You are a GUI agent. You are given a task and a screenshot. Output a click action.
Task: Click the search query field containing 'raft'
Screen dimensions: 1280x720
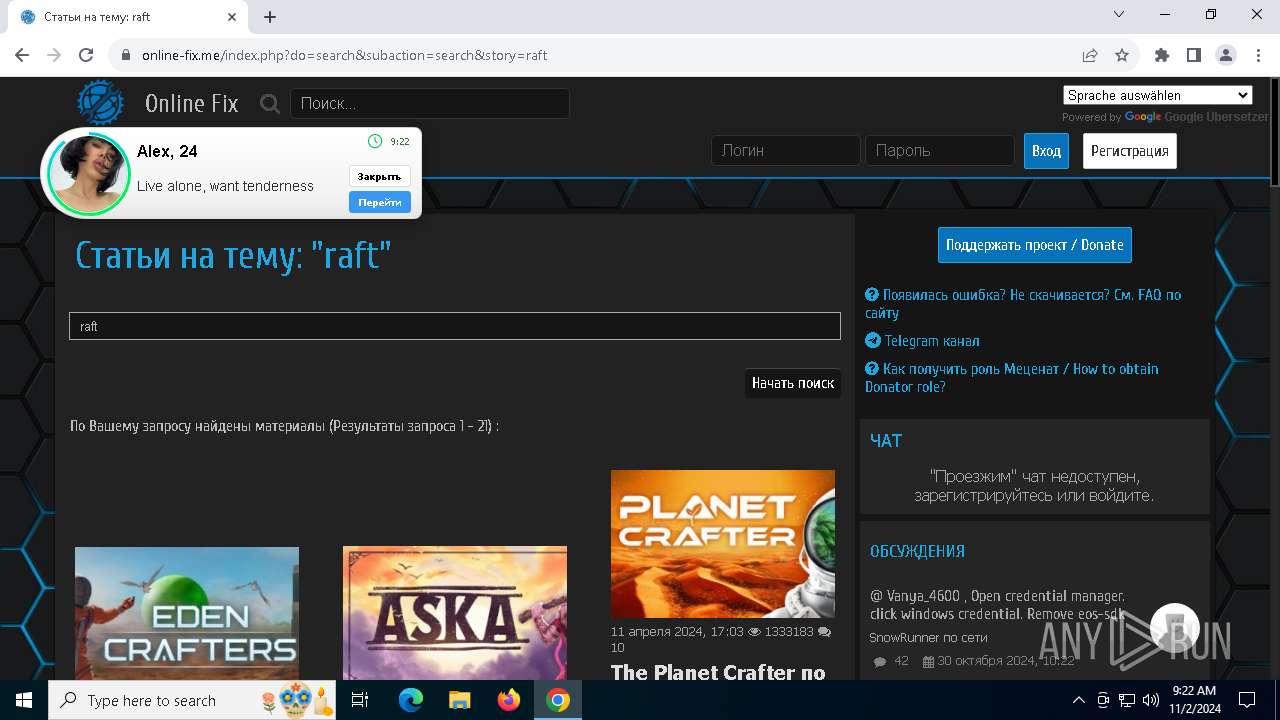pyautogui.click(x=455, y=326)
